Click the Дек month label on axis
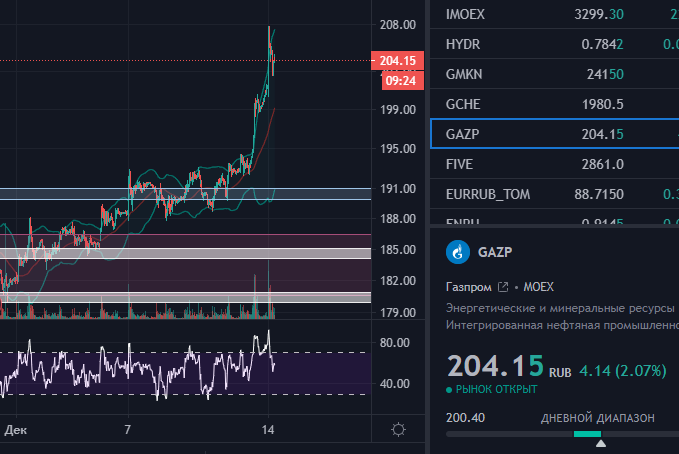Image resolution: width=679 pixels, height=454 pixels. tap(16, 430)
